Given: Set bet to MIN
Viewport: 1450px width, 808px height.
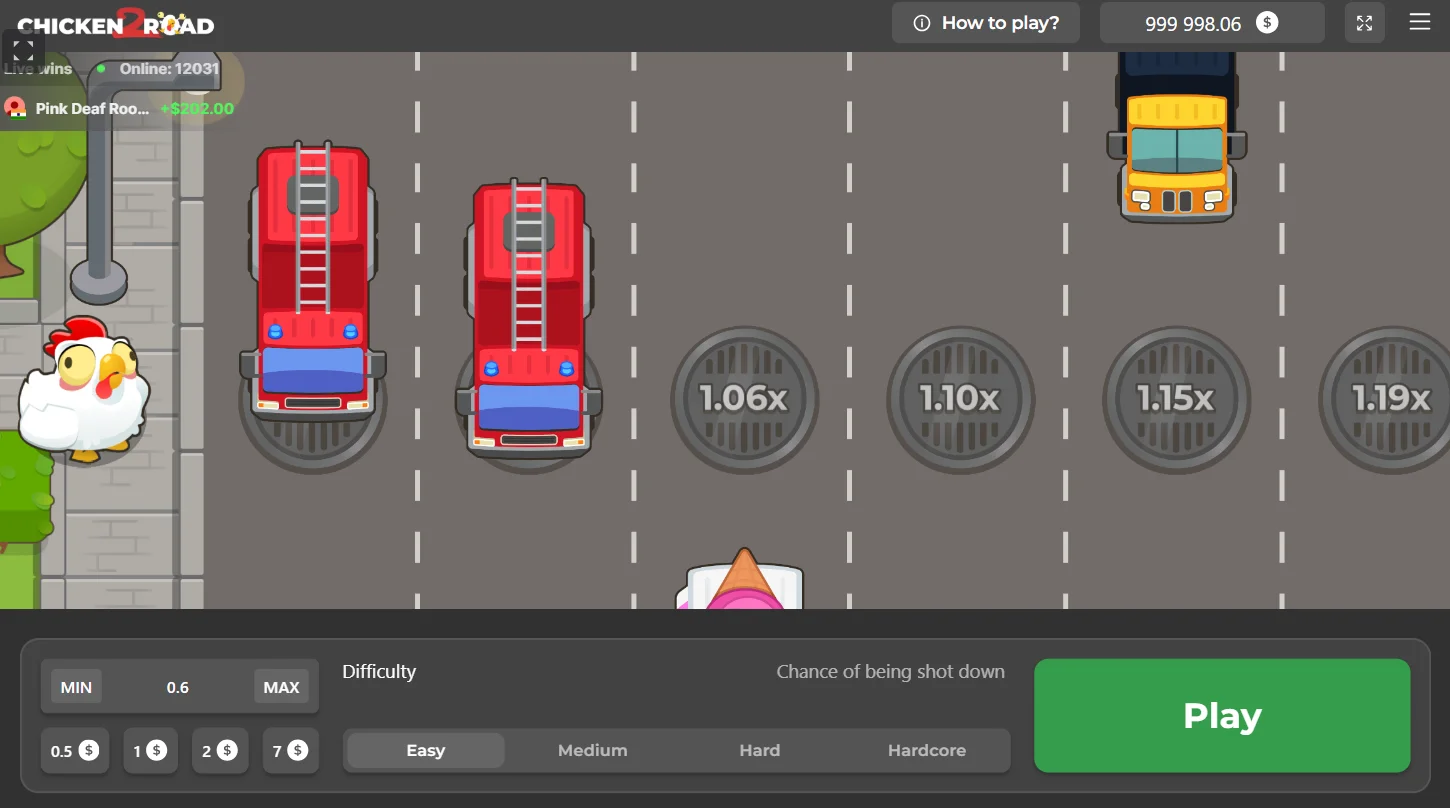Looking at the screenshot, I should [76, 687].
